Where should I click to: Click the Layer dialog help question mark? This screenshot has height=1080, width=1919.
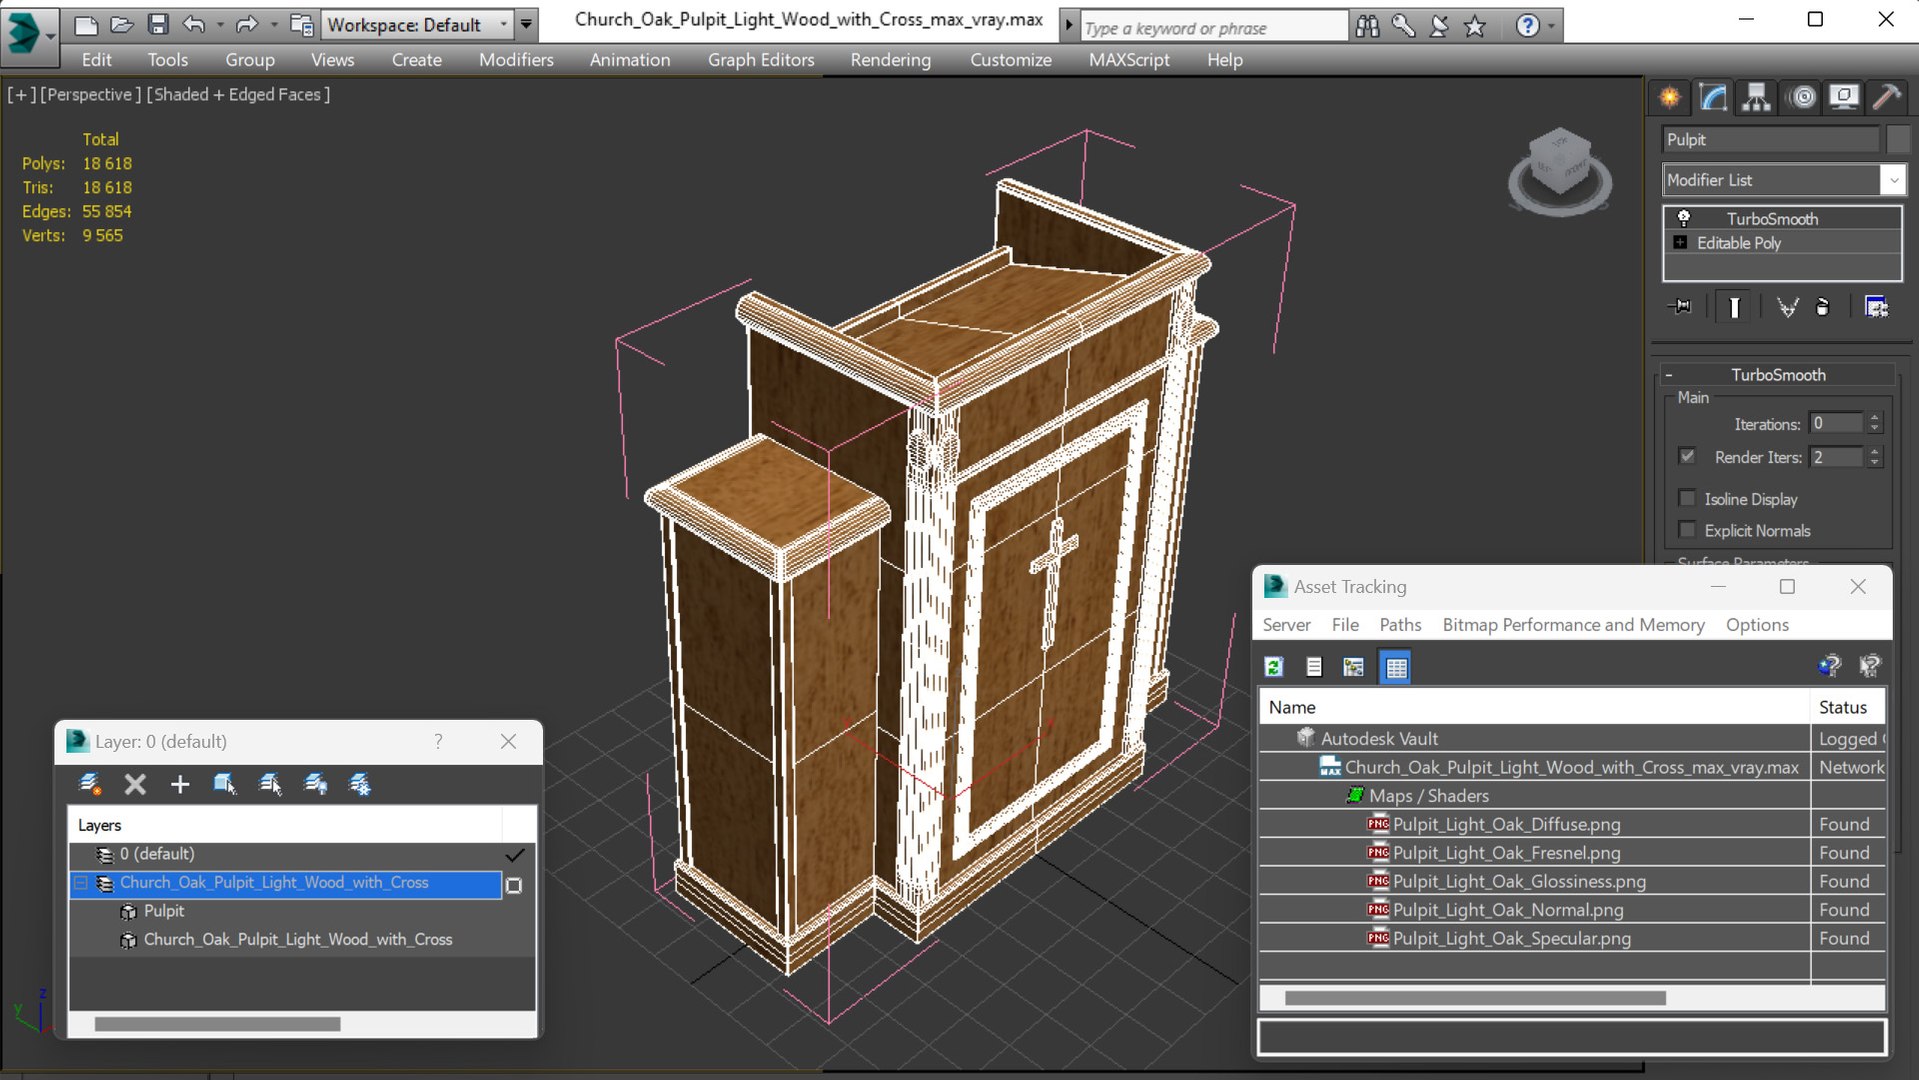(x=438, y=741)
